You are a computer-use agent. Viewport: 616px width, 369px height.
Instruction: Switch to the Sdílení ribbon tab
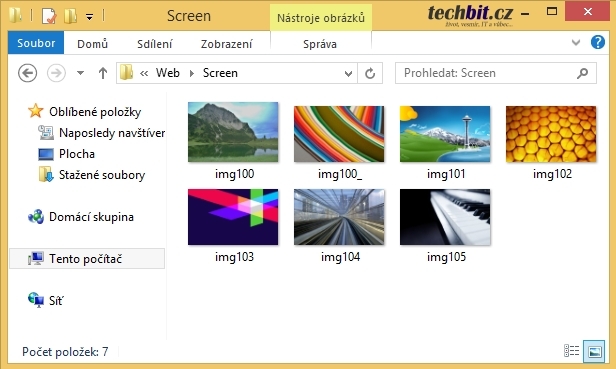coord(154,44)
